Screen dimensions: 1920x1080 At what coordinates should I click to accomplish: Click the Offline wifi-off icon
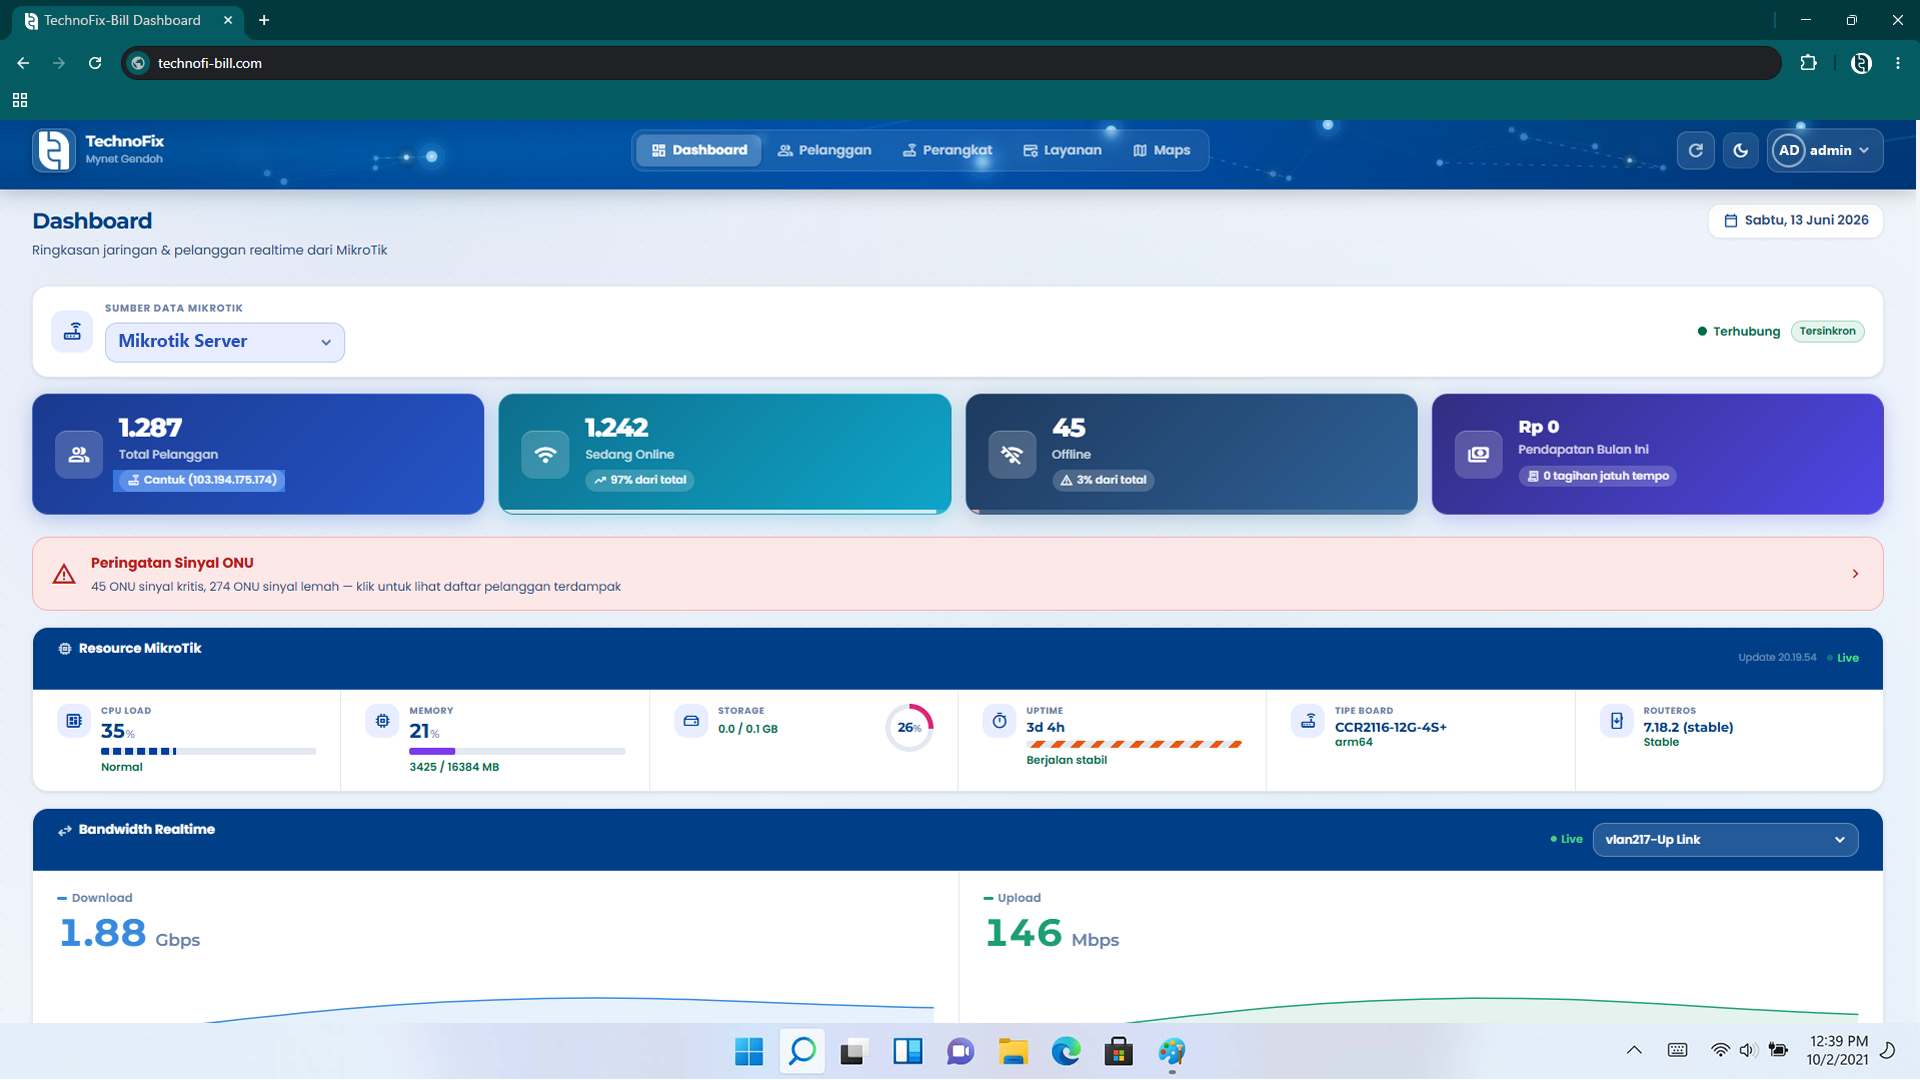tap(1012, 455)
